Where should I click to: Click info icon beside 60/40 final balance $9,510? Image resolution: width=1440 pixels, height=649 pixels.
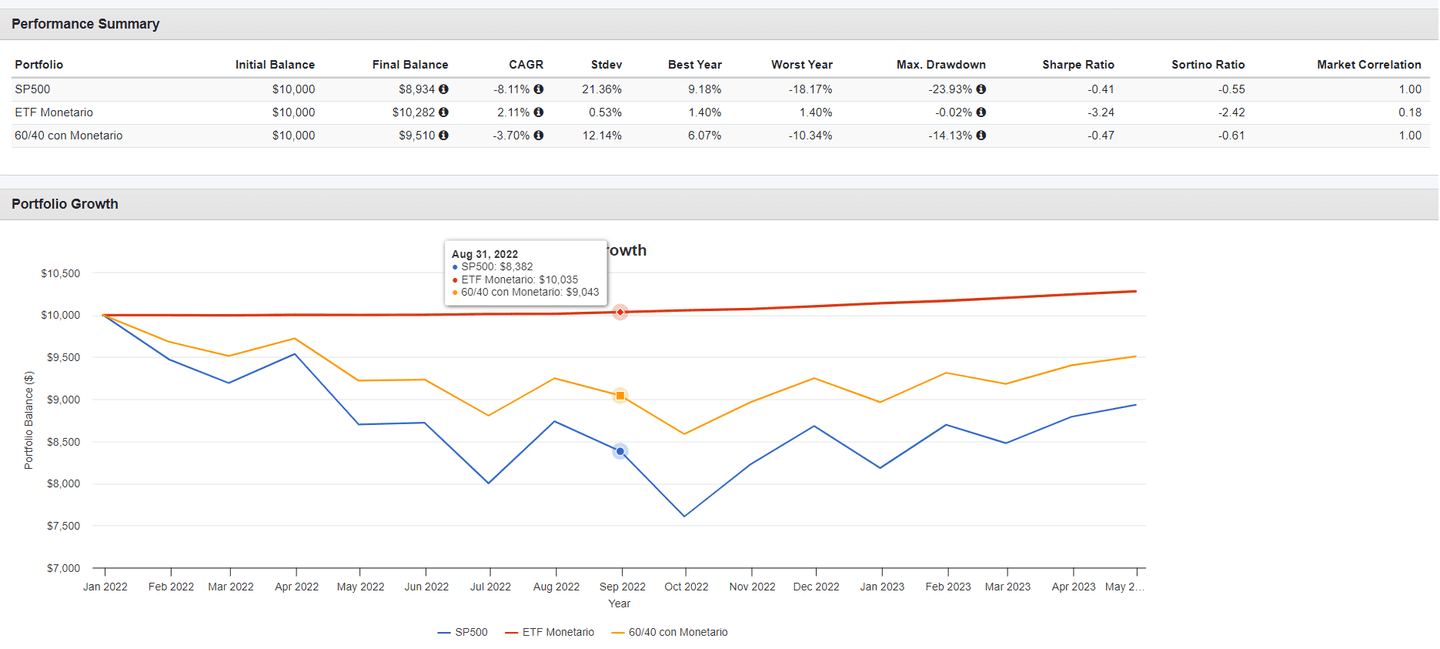[x=443, y=135]
